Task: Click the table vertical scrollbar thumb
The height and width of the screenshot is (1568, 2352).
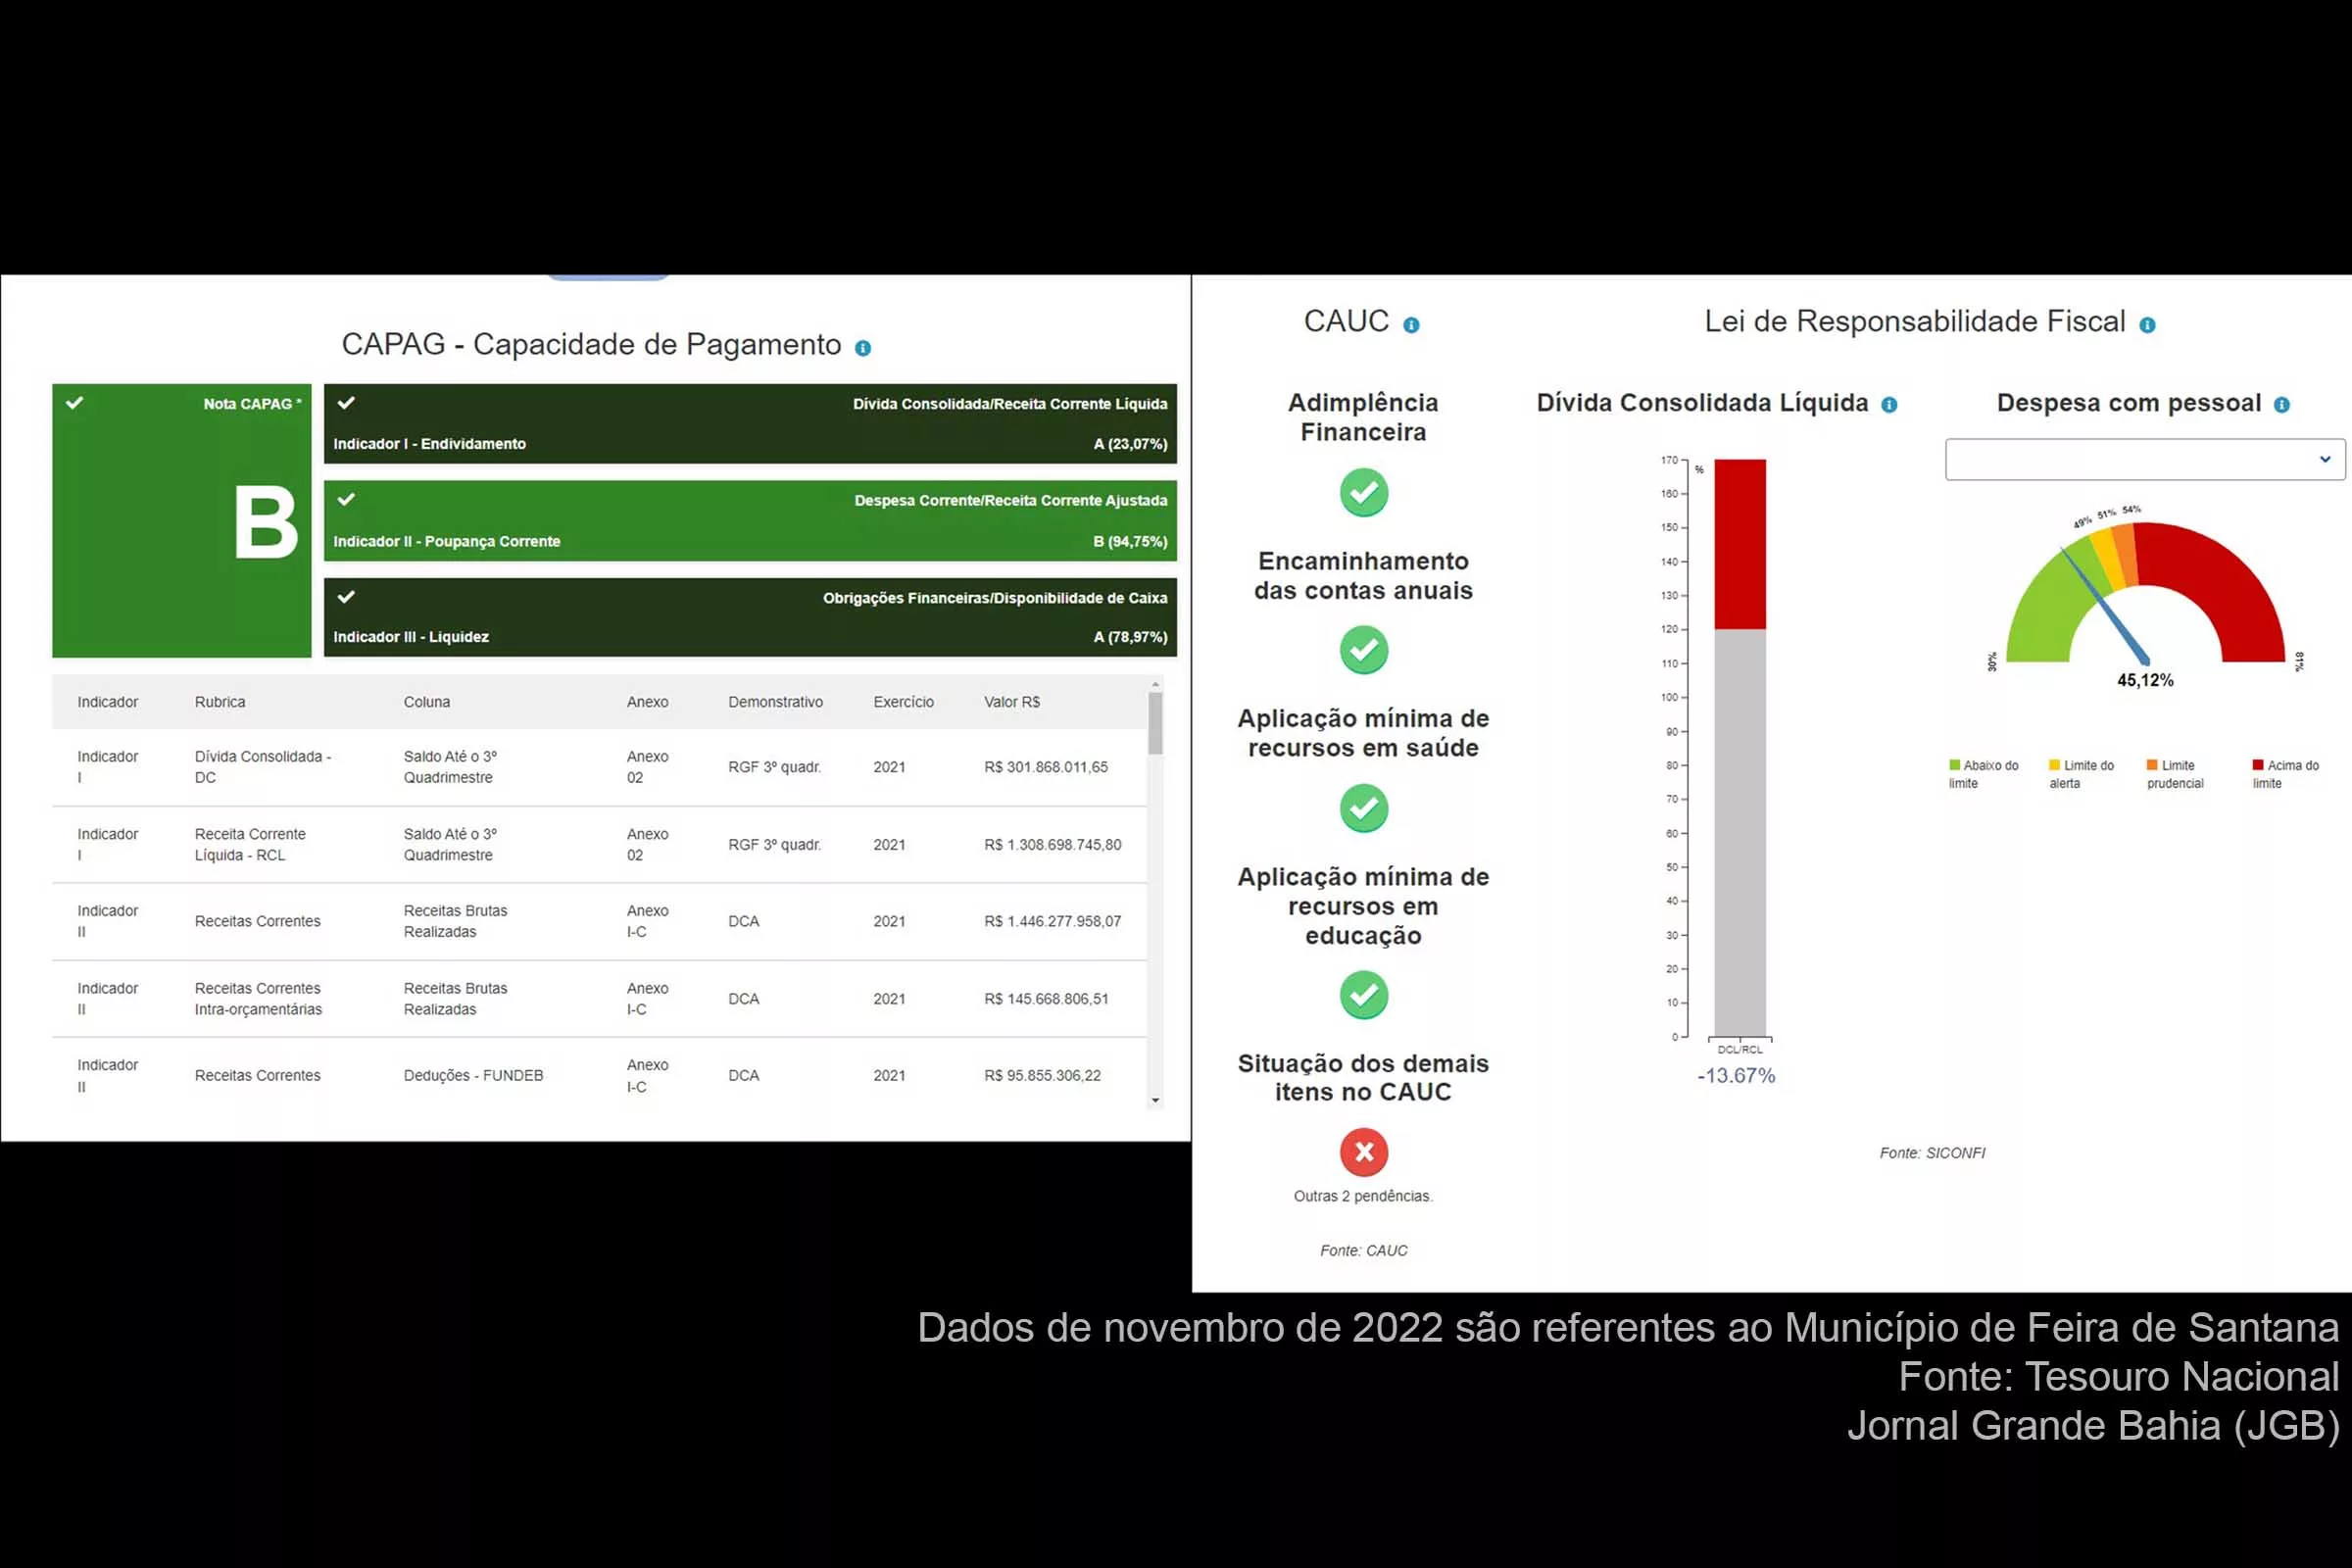Action: pyautogui.click(x=1155, y=724)
